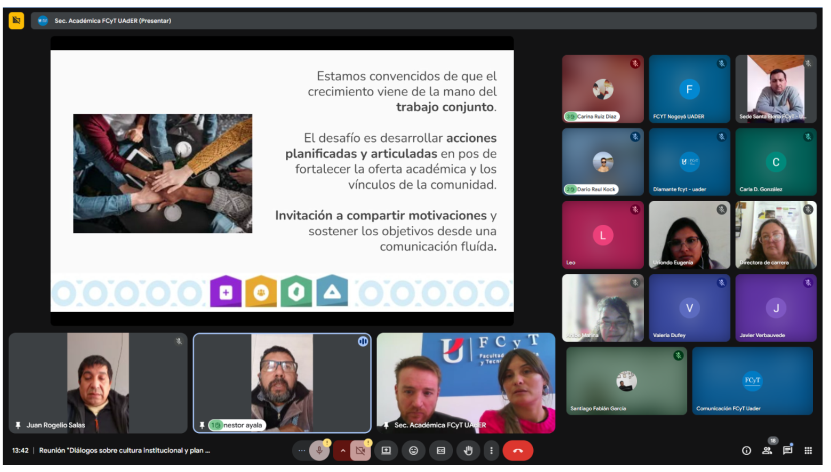The image size is (831, 472).
Task: Select the Comunicación FCyT Uader tile
Action: point(752,381)
